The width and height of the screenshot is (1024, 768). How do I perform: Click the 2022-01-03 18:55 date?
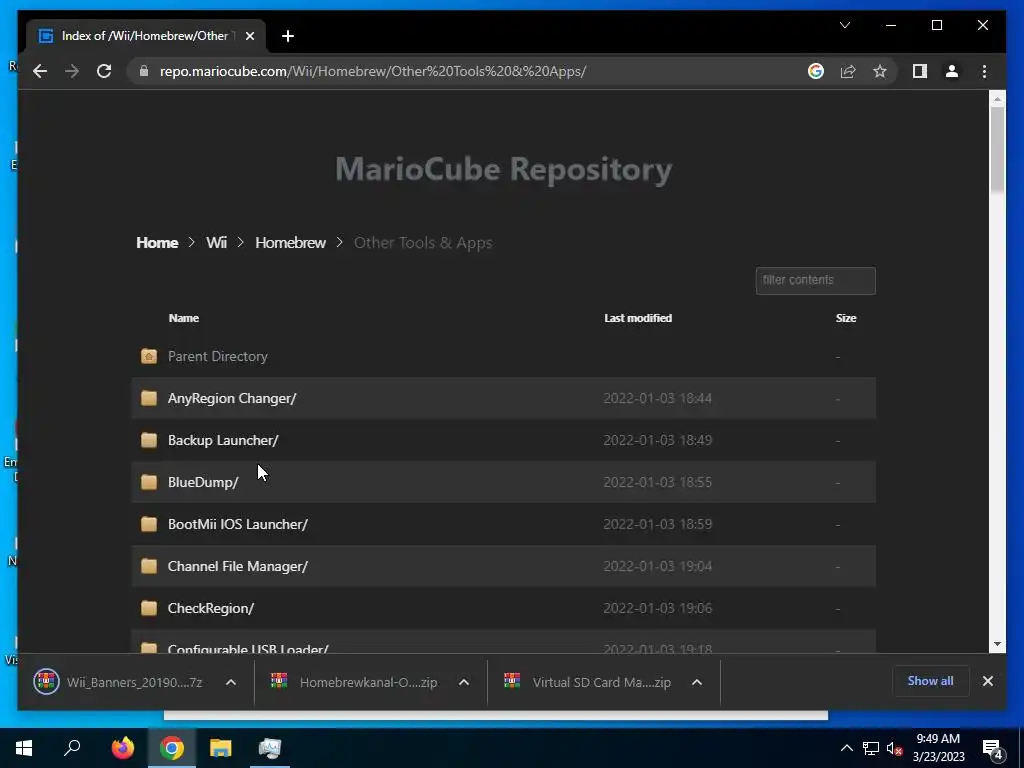[657, 482]
